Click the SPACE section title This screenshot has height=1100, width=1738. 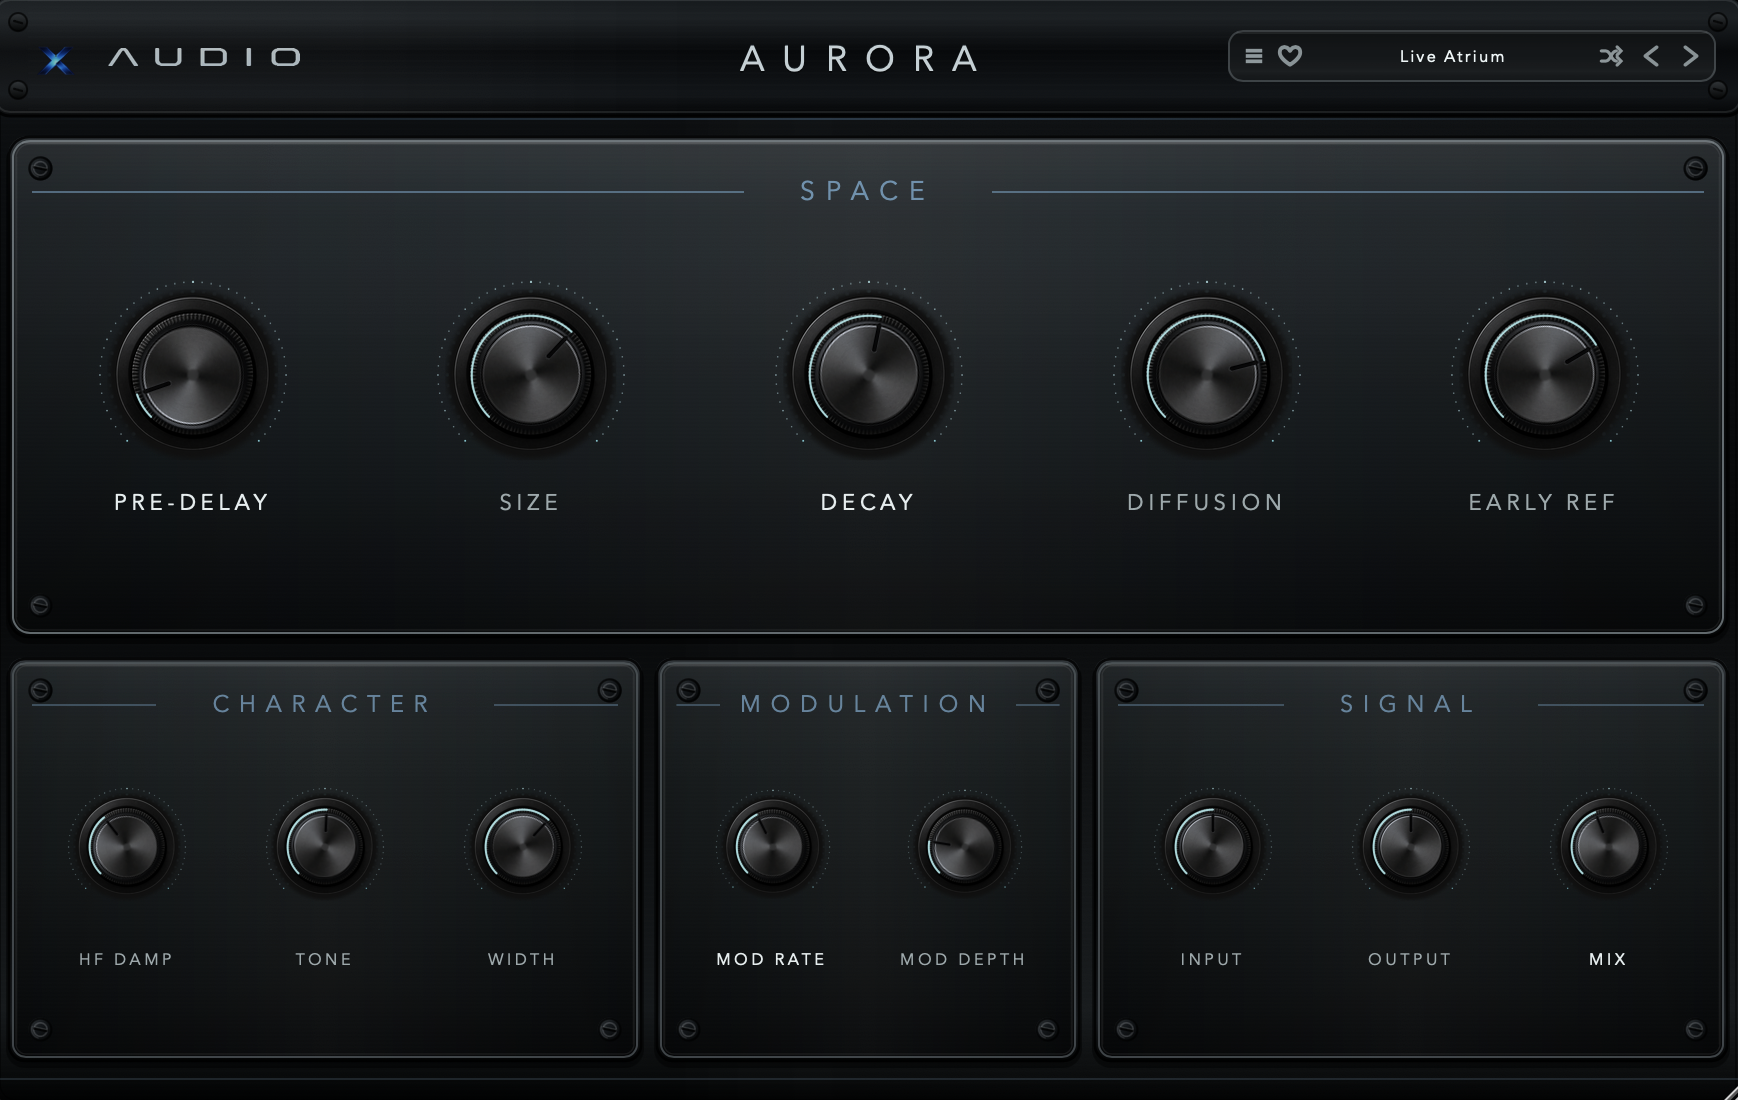(x=866, y=191)
